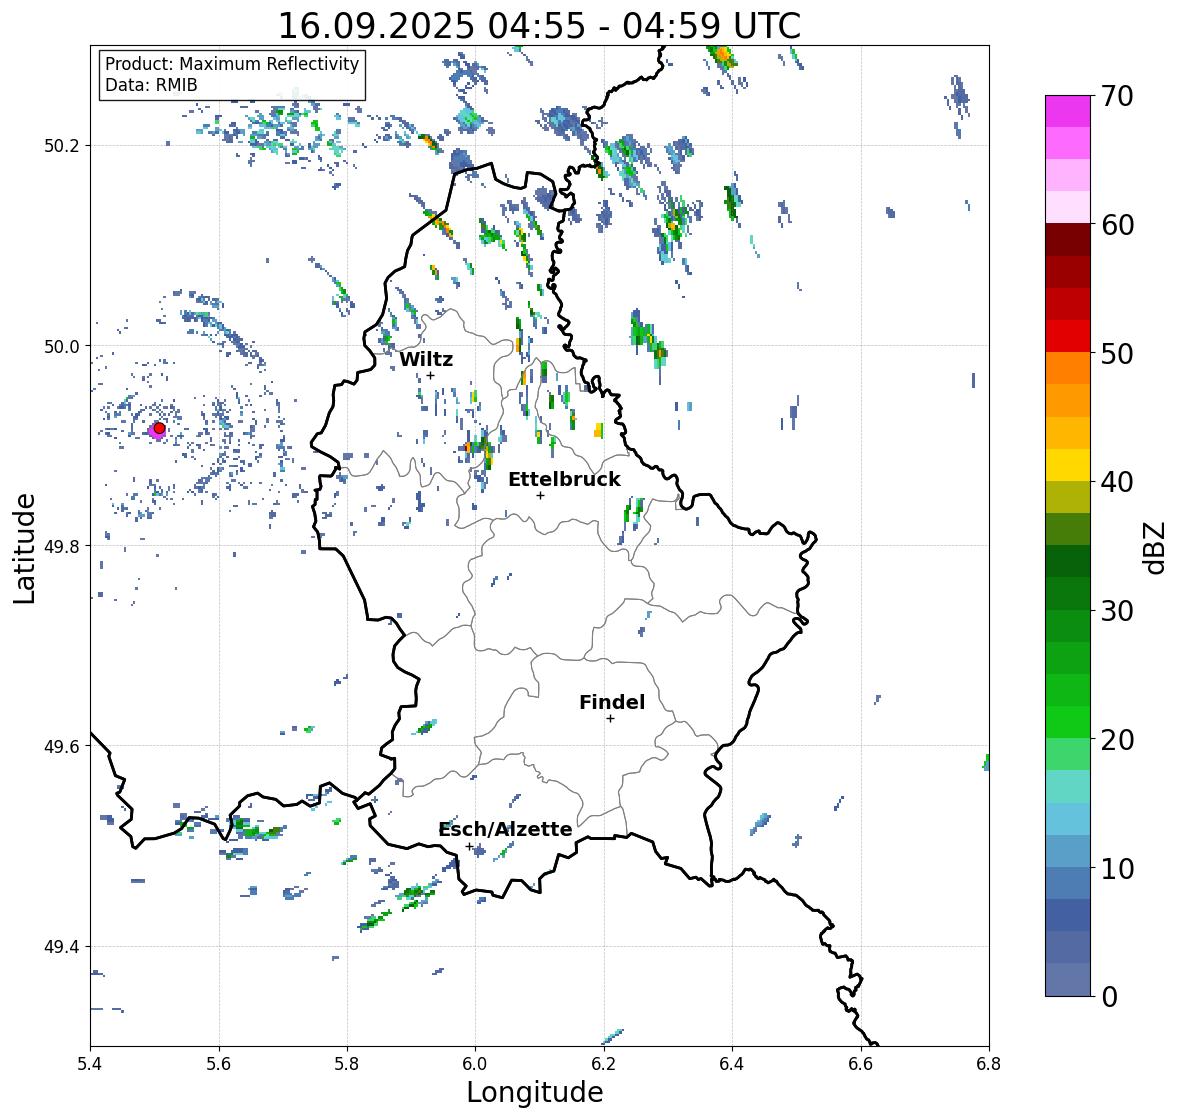Click the plus marker under Wiltz
Screen dimensions: 1179x1117
pyautogui.click(x=430, y=375)
